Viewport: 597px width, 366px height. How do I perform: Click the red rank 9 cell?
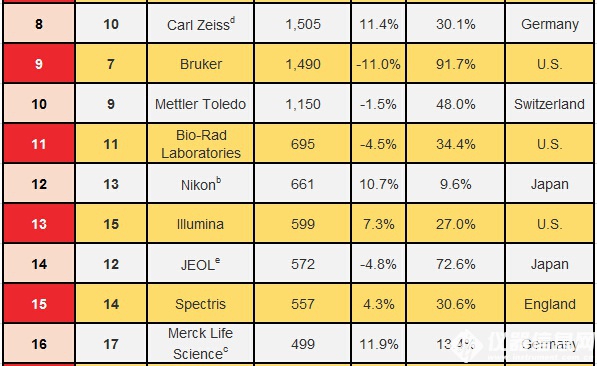click(39, 64)
